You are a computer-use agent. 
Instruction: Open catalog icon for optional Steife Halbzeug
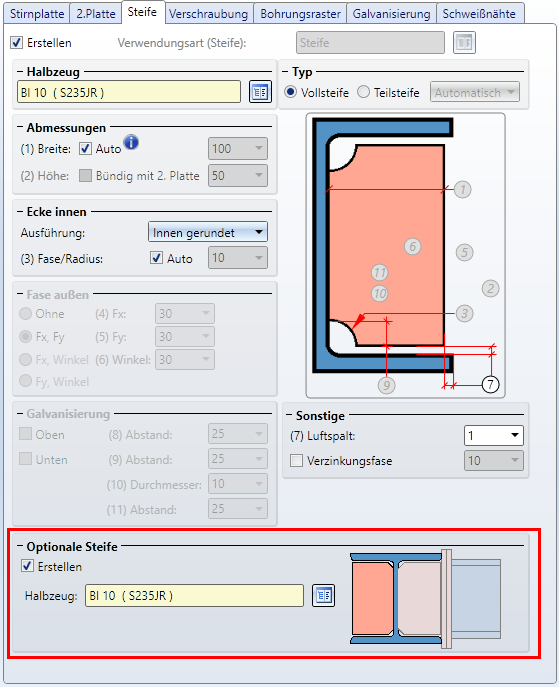[323, 595]
